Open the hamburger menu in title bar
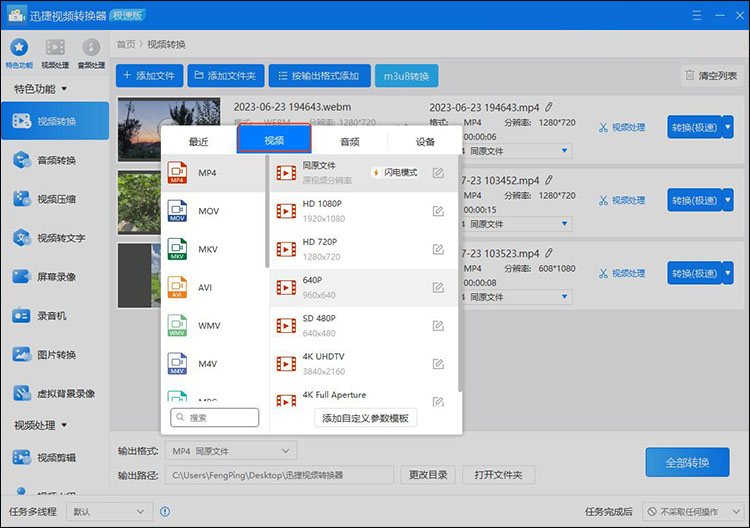 697,15
